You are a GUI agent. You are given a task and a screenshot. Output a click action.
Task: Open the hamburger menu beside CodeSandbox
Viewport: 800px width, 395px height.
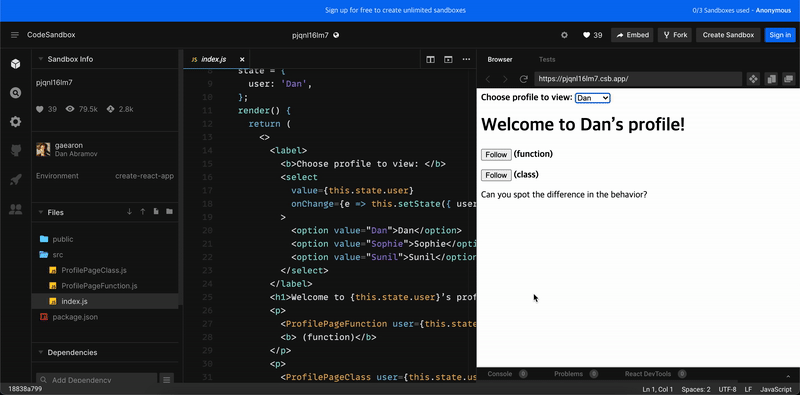[x=15, y=35]
